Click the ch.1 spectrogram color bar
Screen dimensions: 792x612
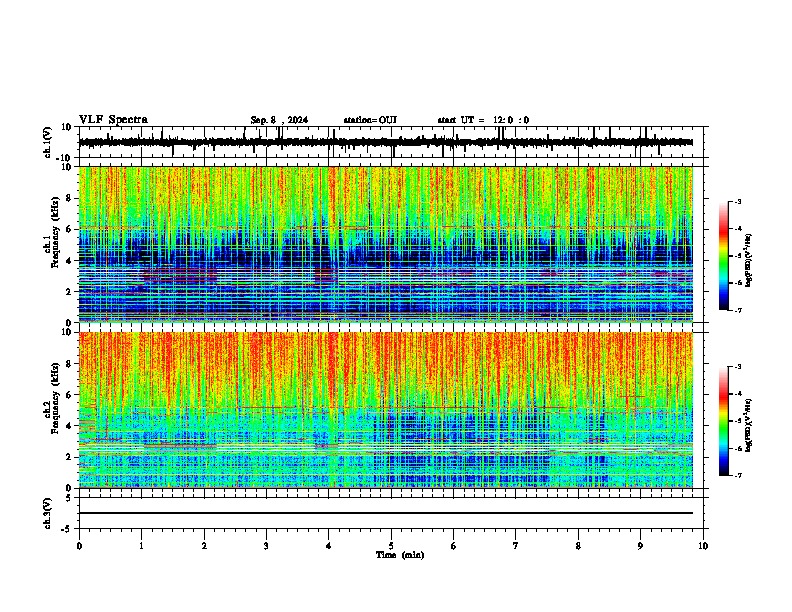(724, 256)
